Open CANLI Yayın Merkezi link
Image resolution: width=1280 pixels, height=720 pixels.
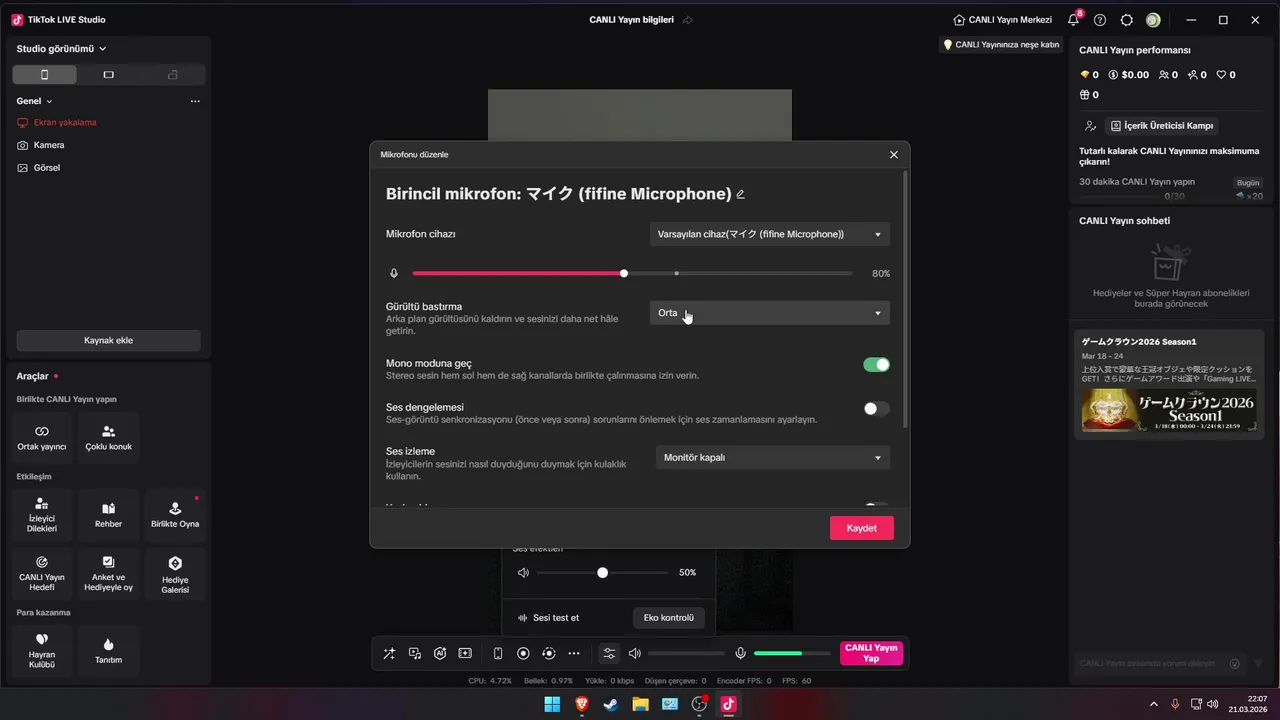tap(1003, 20)
